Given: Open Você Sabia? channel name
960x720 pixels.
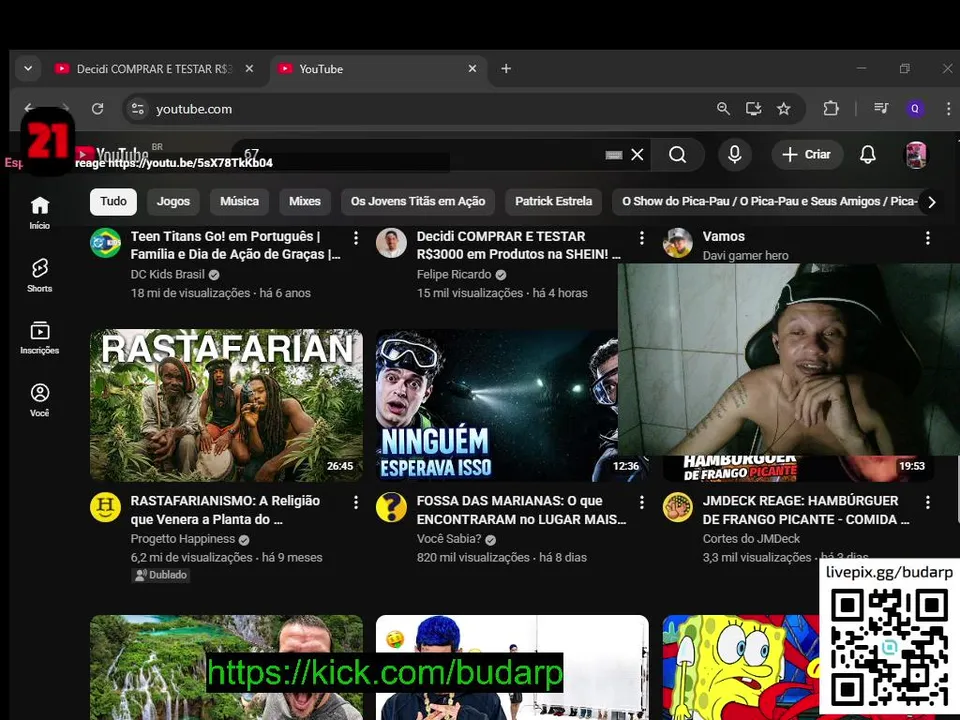Looking at the screenshot, I should pos(449,539).
